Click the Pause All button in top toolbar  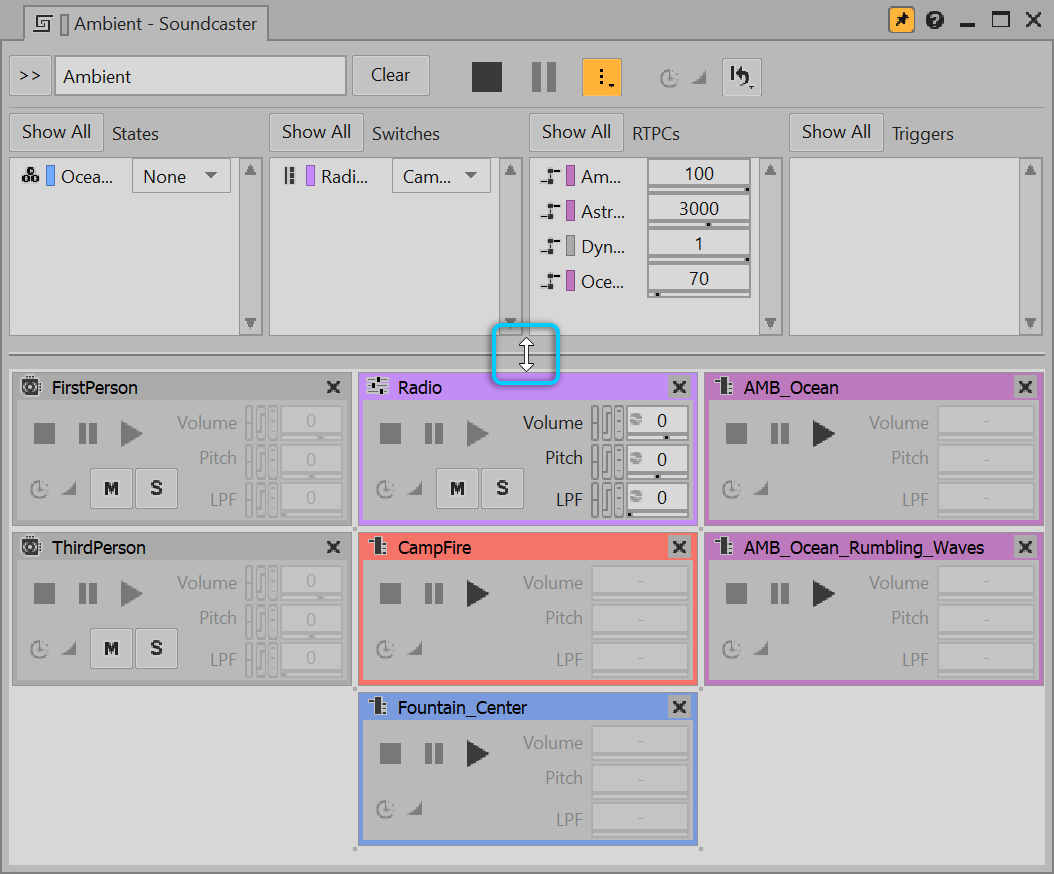click(543, 77)
